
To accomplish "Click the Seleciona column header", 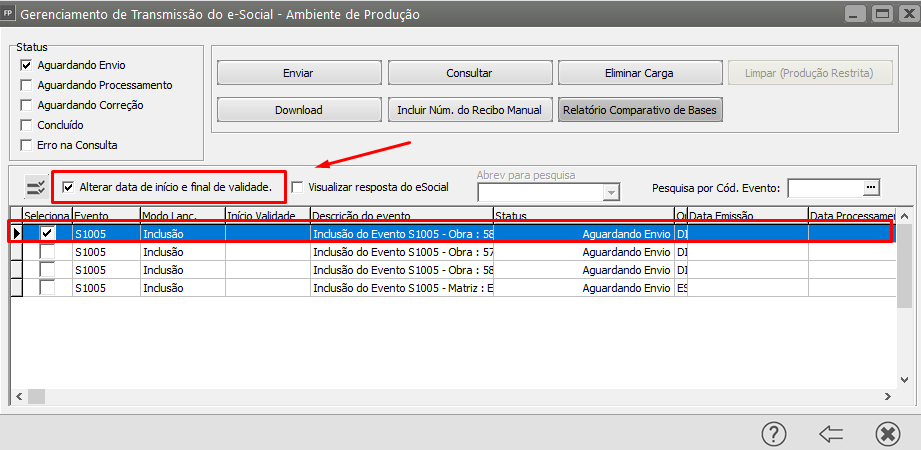I will coord(47,216).
